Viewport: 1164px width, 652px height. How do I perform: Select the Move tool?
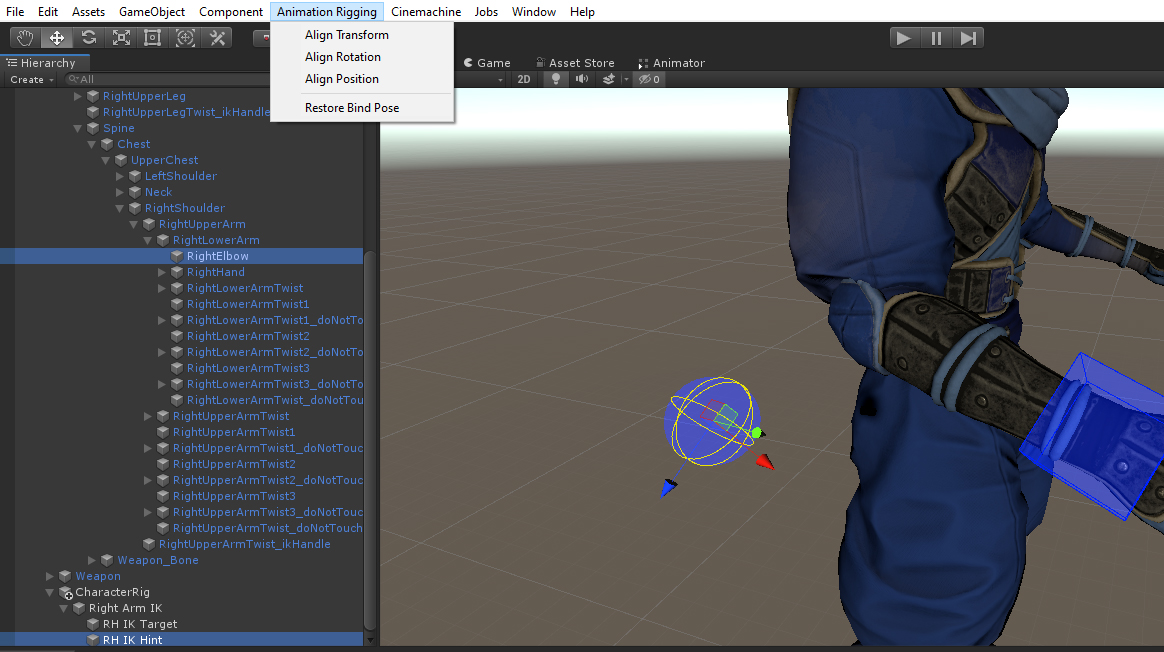pyautogui.click(x=57, y=38)
